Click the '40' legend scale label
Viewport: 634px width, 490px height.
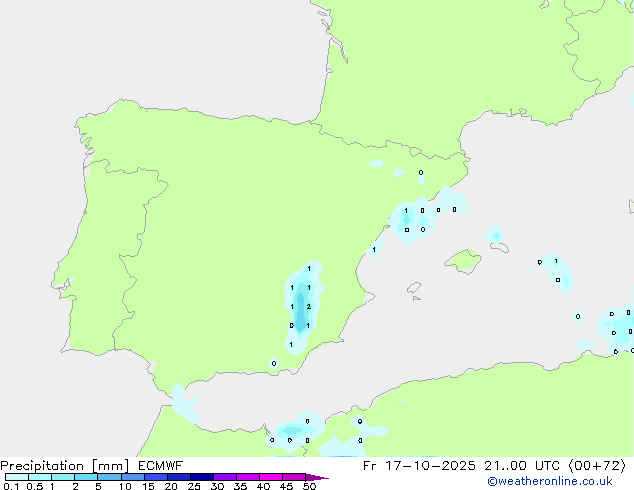point(263,486)
